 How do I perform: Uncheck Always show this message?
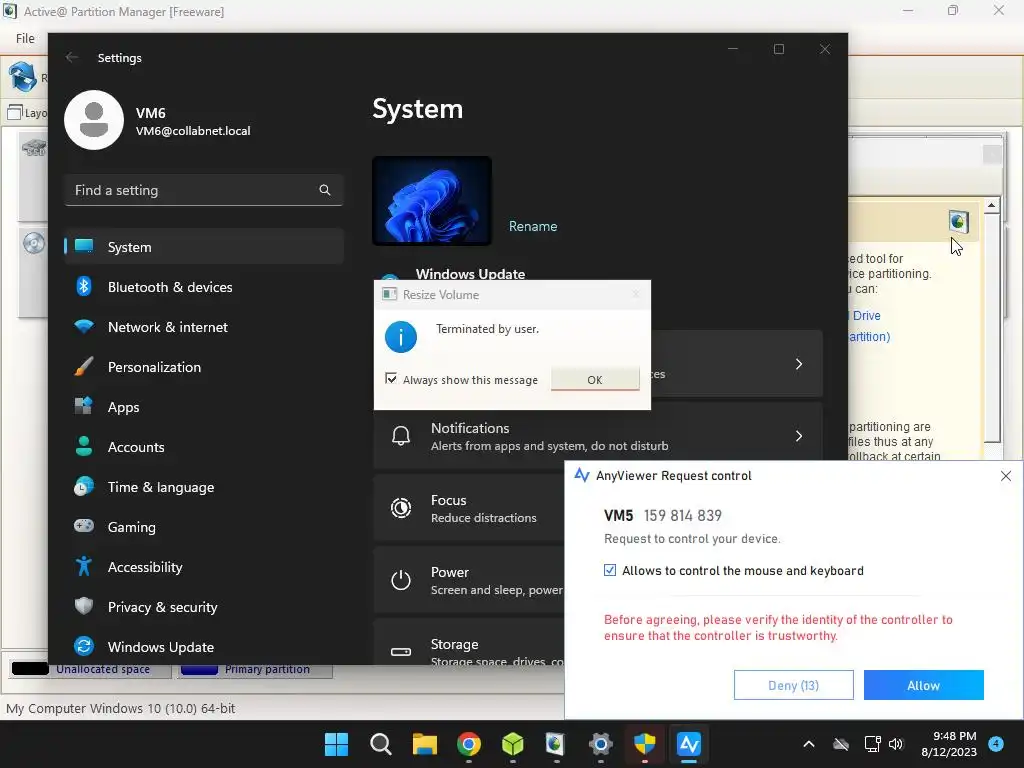point(391,379)
